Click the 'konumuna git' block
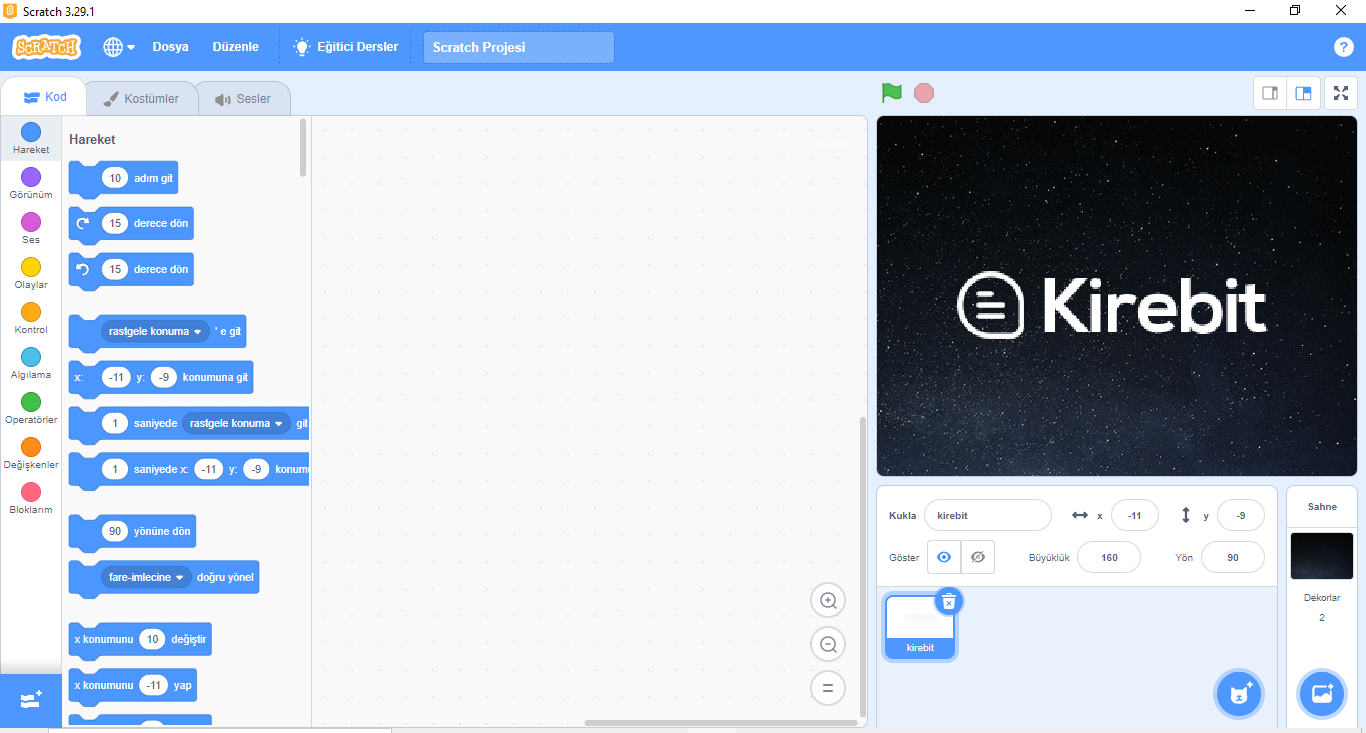The image size is (1366, 733). click(161, 377)
